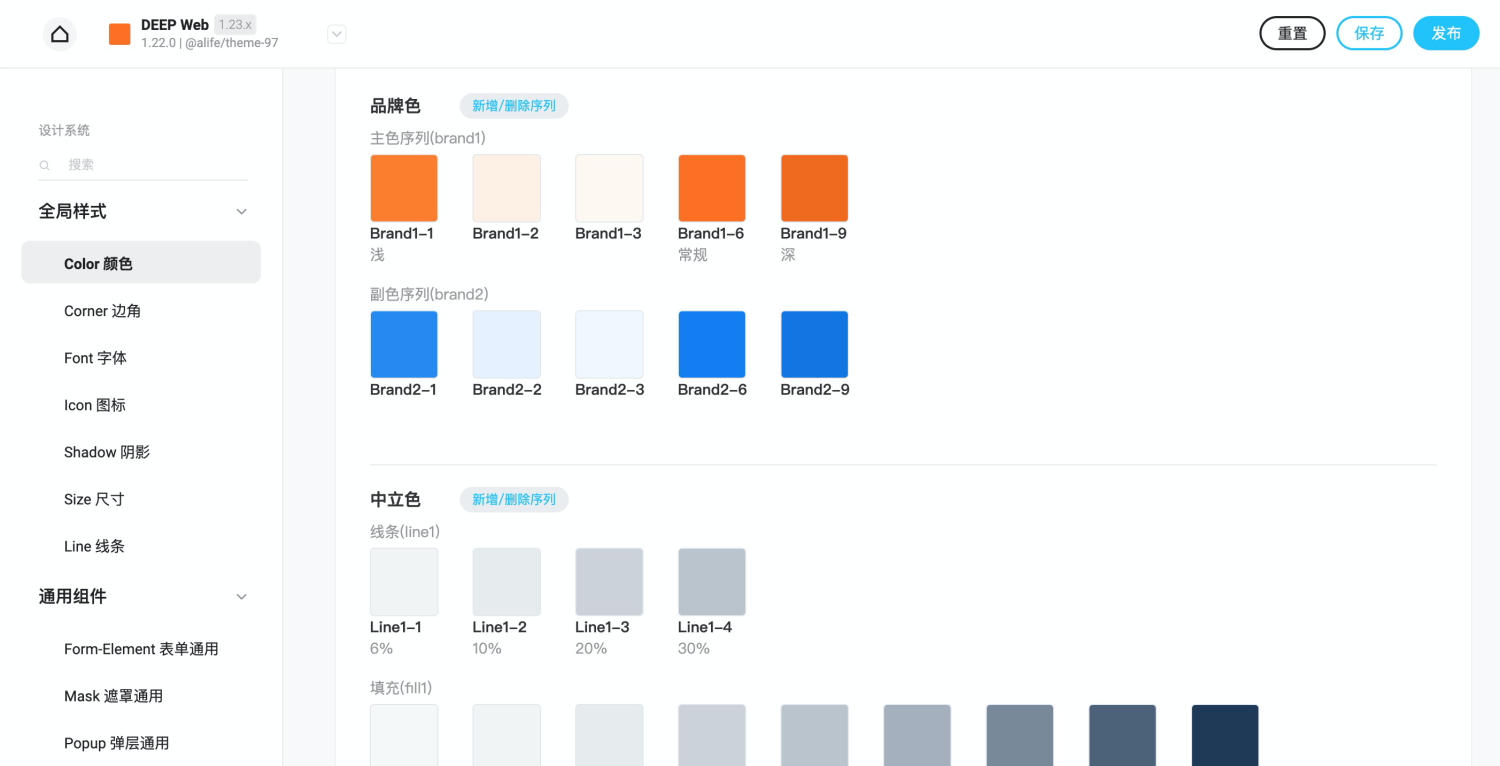
Task: Collapse the 通用组件 section
Action: tap(241, 597)
